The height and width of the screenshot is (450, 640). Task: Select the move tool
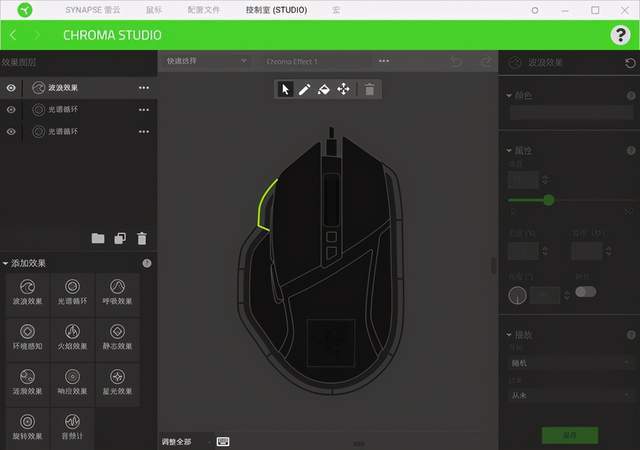(343, 89)
